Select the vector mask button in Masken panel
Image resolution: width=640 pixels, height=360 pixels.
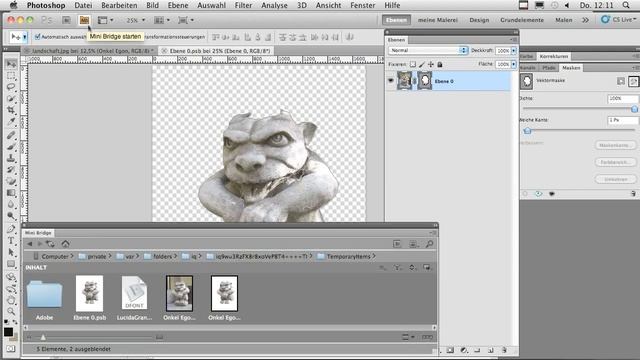(633, 81)
